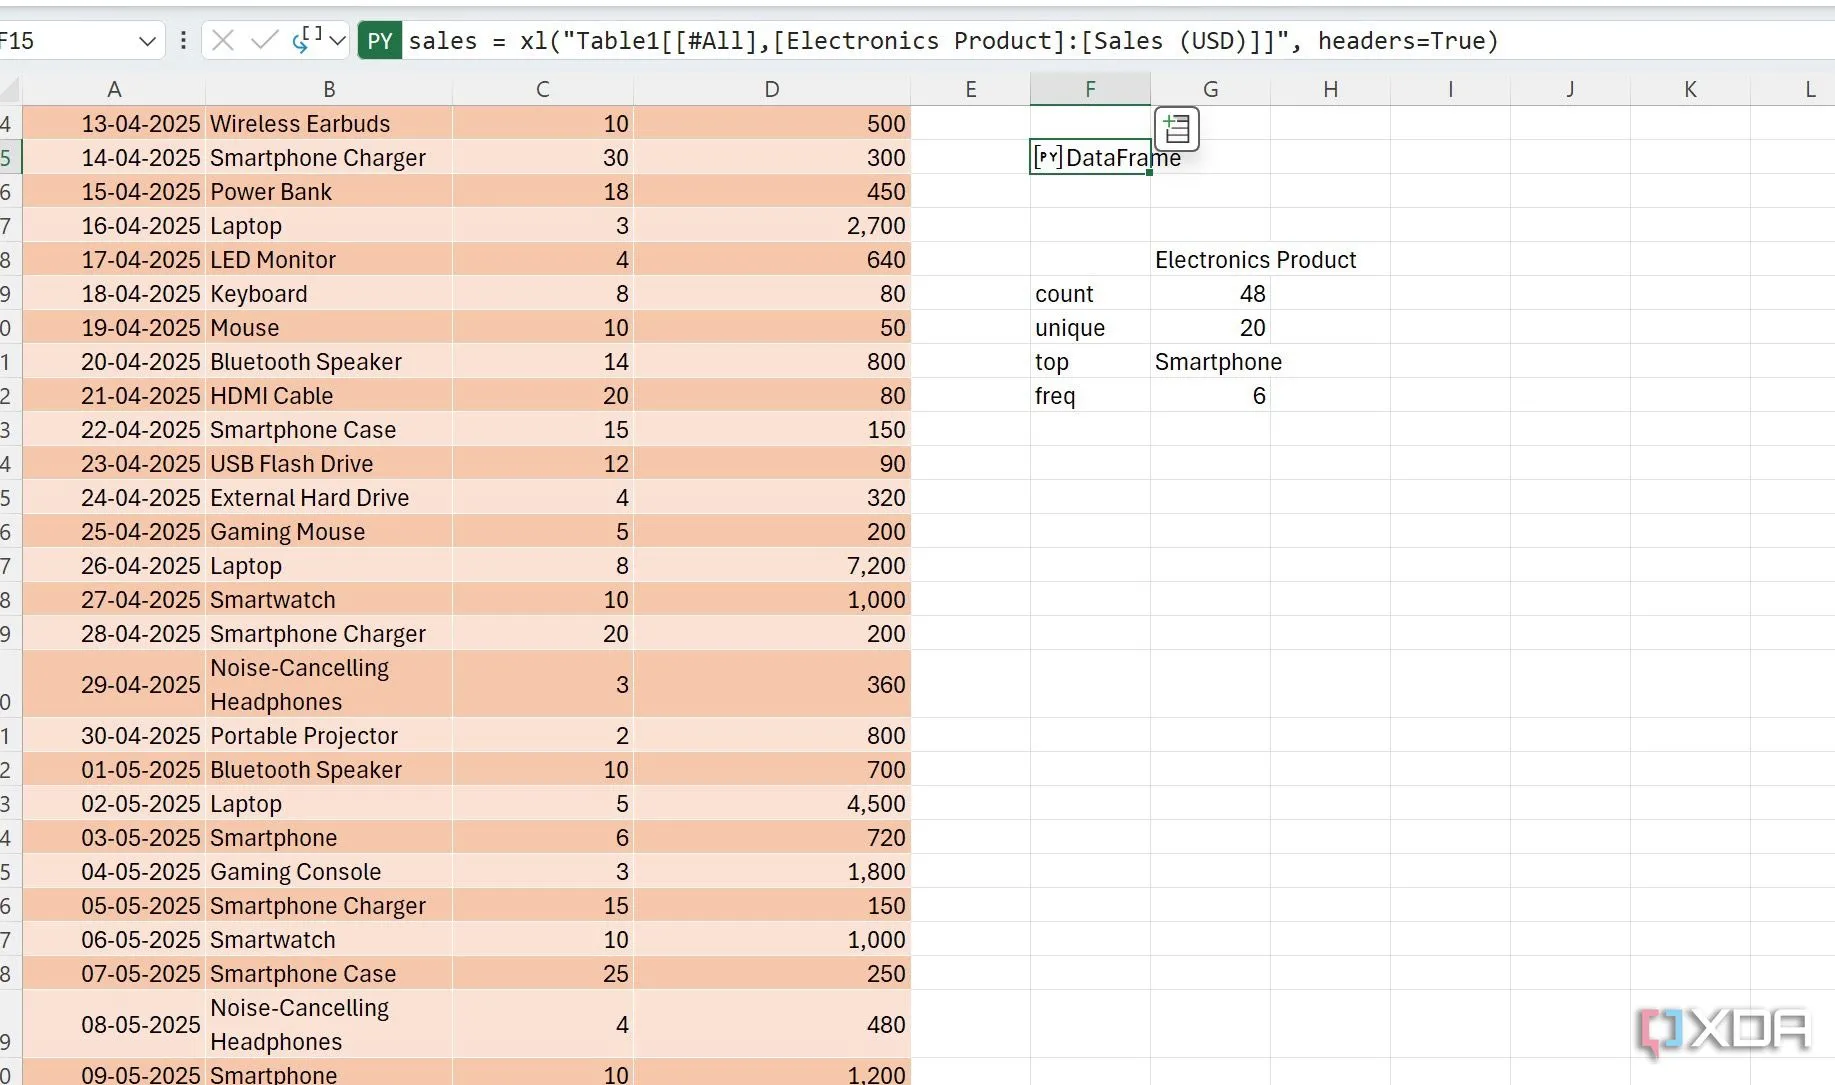The height and width of the screenshot is (1085, 1835).
Task: Select column I header
Action: pos(1450,89)
